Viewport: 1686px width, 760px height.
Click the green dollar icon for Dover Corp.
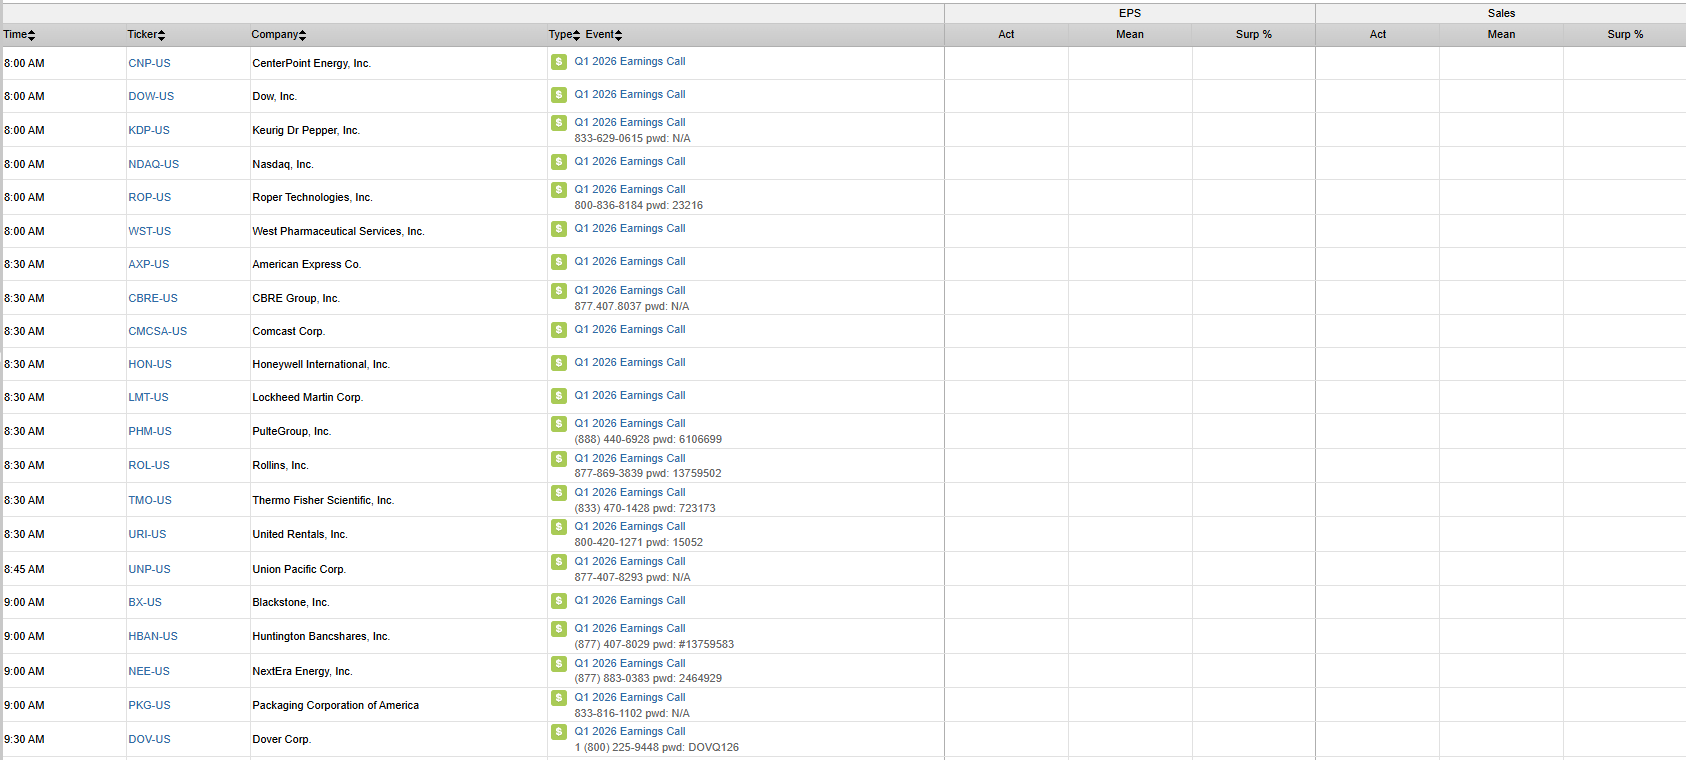(x=559, y=732)
